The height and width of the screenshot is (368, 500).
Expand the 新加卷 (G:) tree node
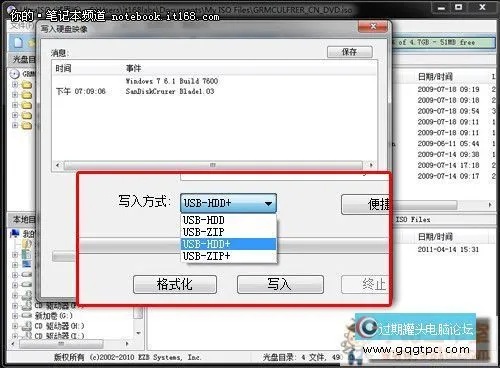(15, 315)
